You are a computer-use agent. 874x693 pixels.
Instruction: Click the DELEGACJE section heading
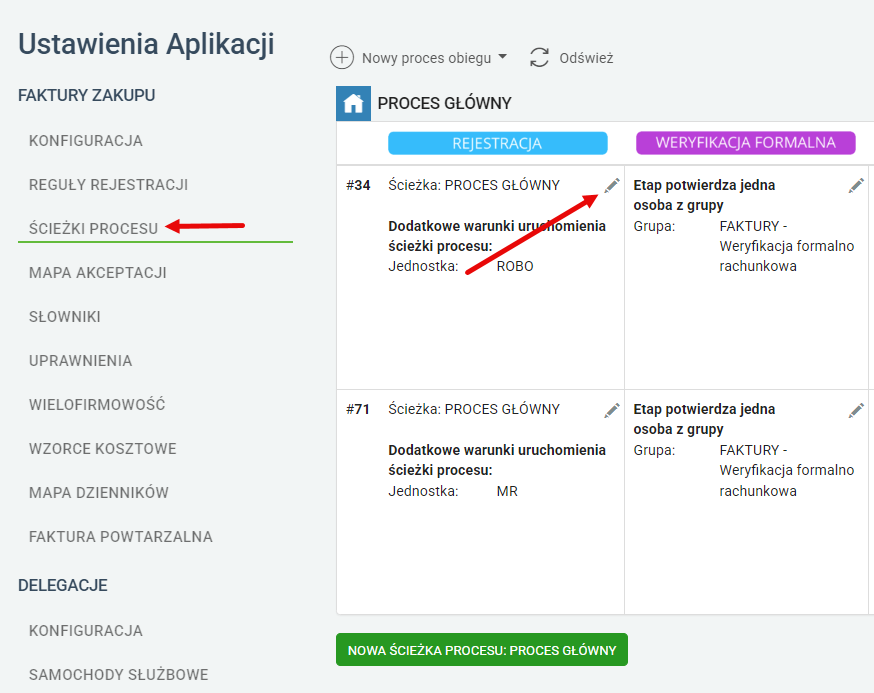[x=63, y=585]
